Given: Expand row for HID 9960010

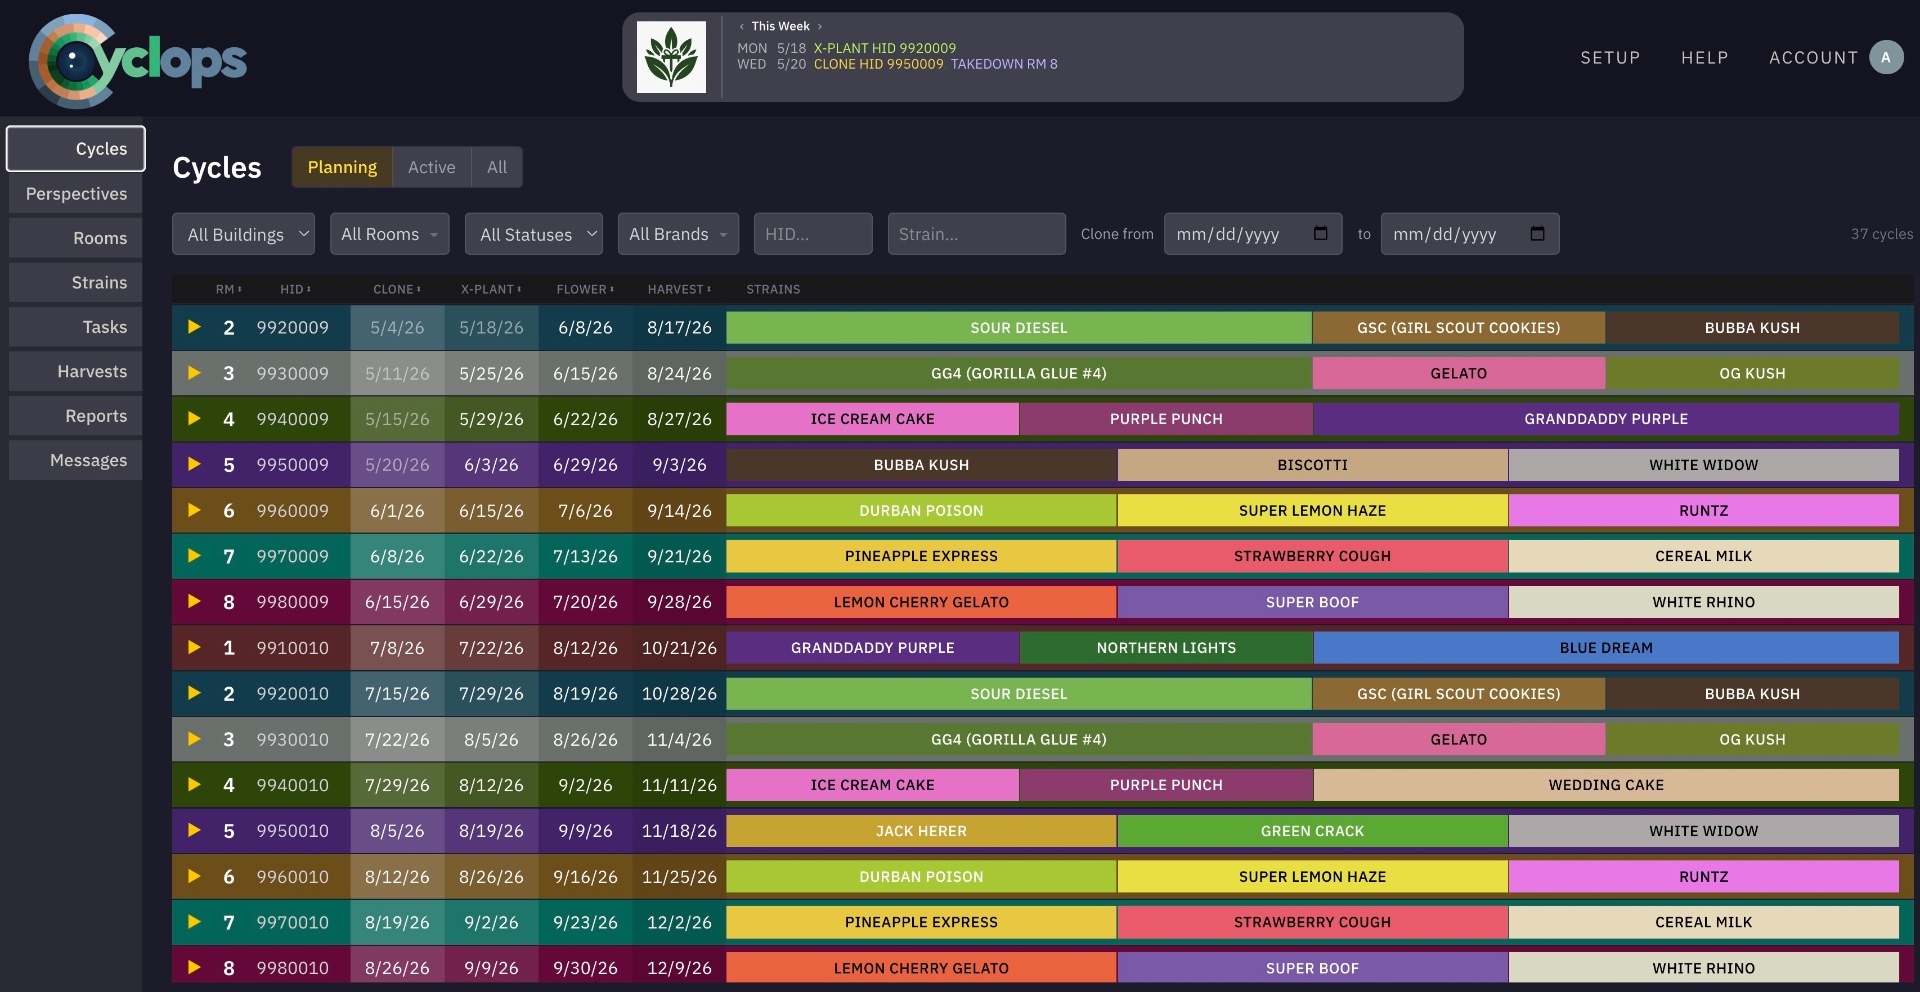Looking at the screenshot, I should (x=194, y=876).
